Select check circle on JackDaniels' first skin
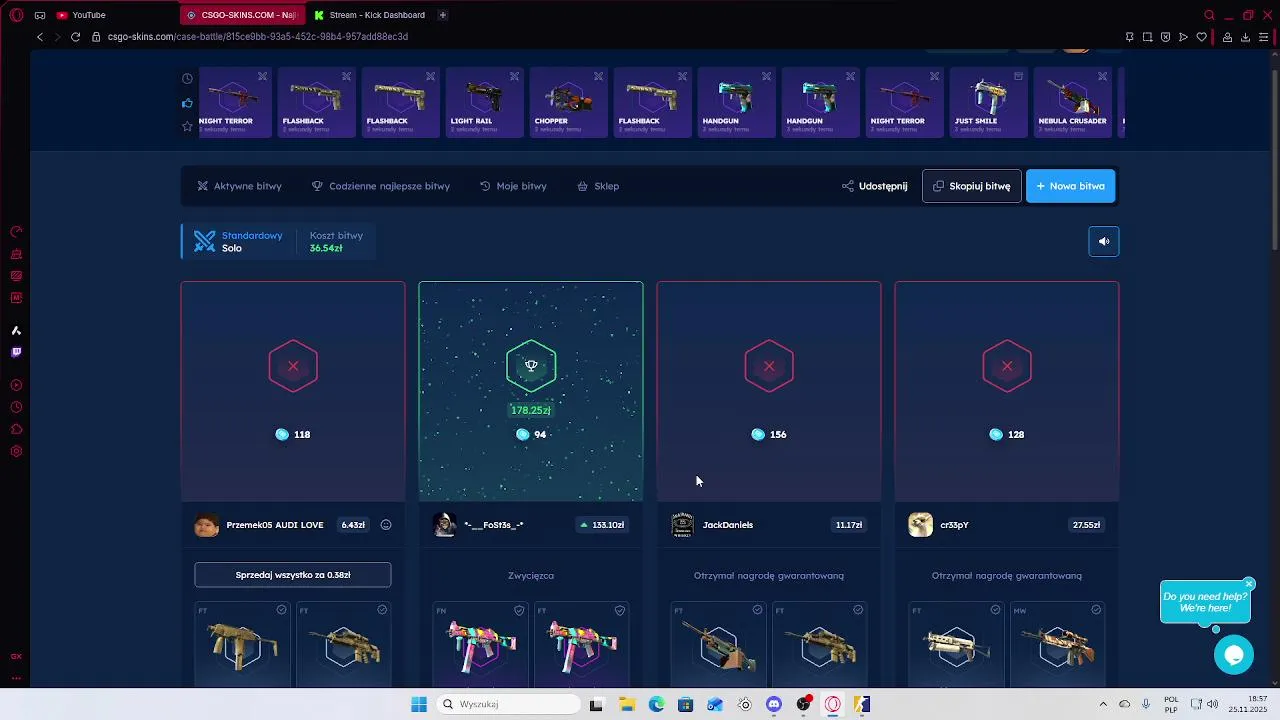 tap(757, 610)
